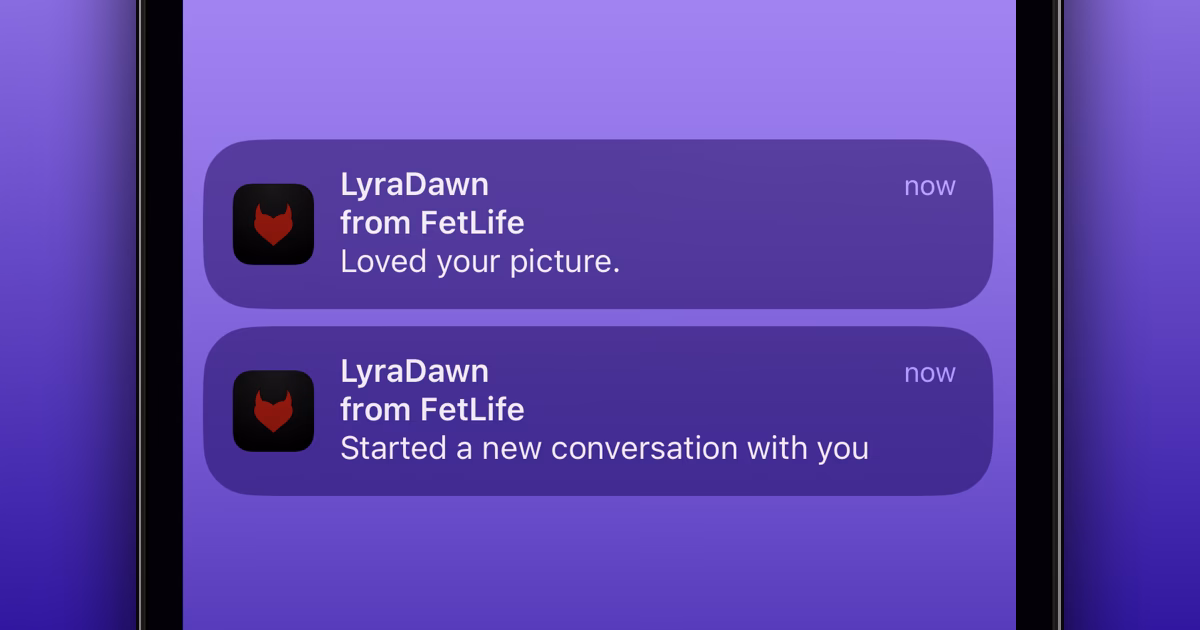Open the 'Loved your picture' notification
1200x630 pixels.
click(600, 222)
